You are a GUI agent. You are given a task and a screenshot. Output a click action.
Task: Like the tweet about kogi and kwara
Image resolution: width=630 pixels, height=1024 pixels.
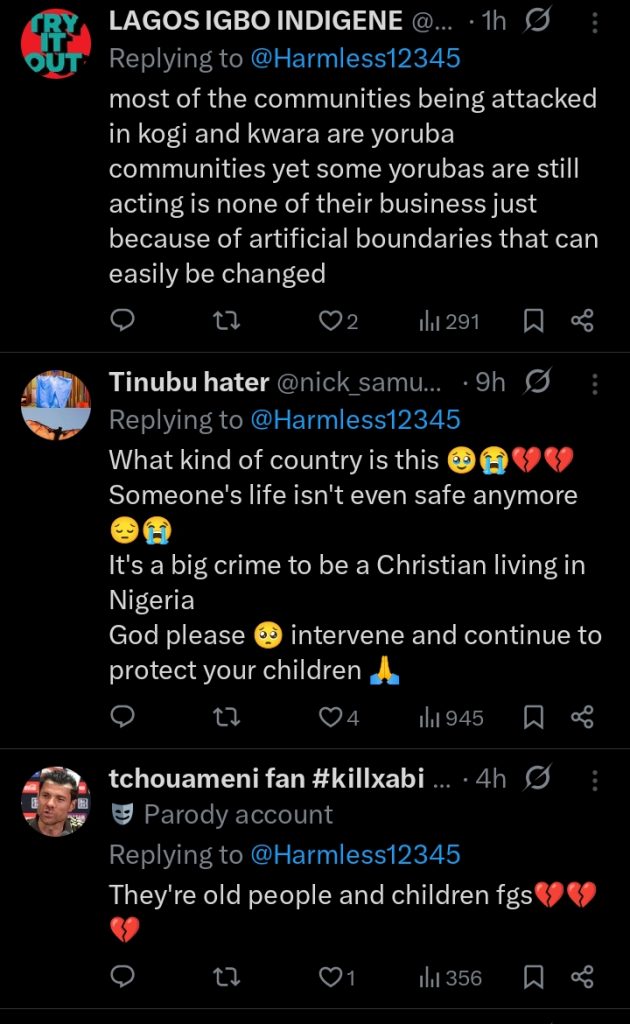coord(330,321)
